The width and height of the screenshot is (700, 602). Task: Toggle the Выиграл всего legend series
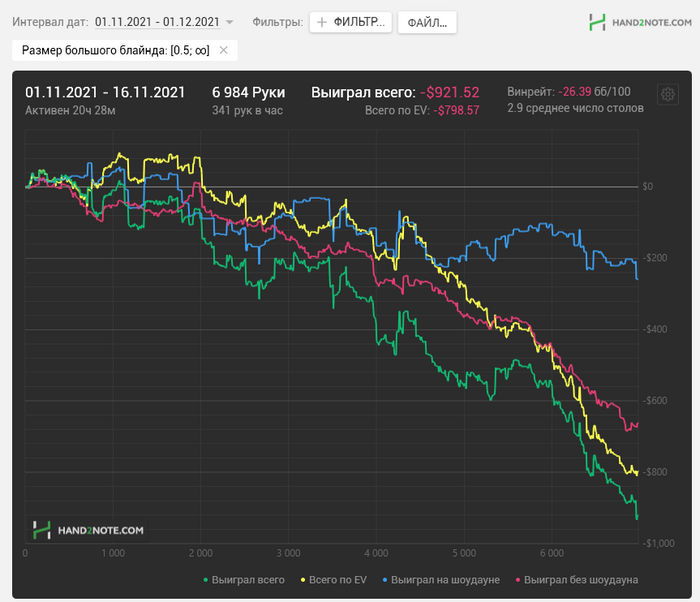click(244, 580)
